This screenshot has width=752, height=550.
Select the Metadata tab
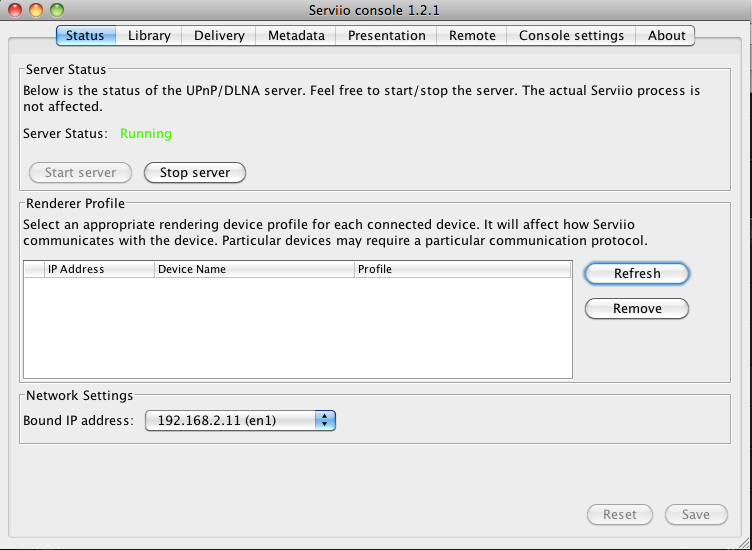click(x=296, y=35)
